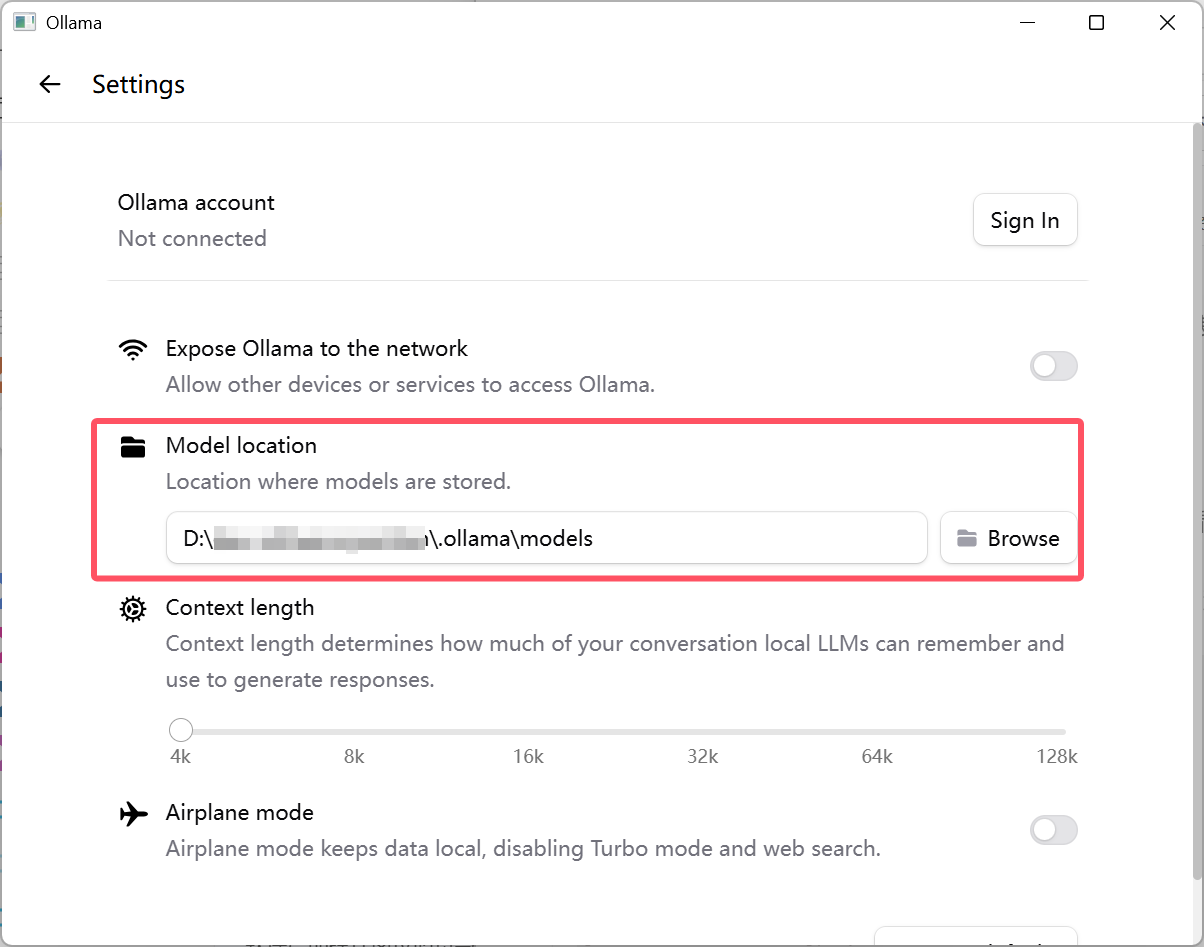Image resolution: width=1204 pixels, height=947 pixels.
Task: Click the 'Ollama account' label
Action: 196,203
